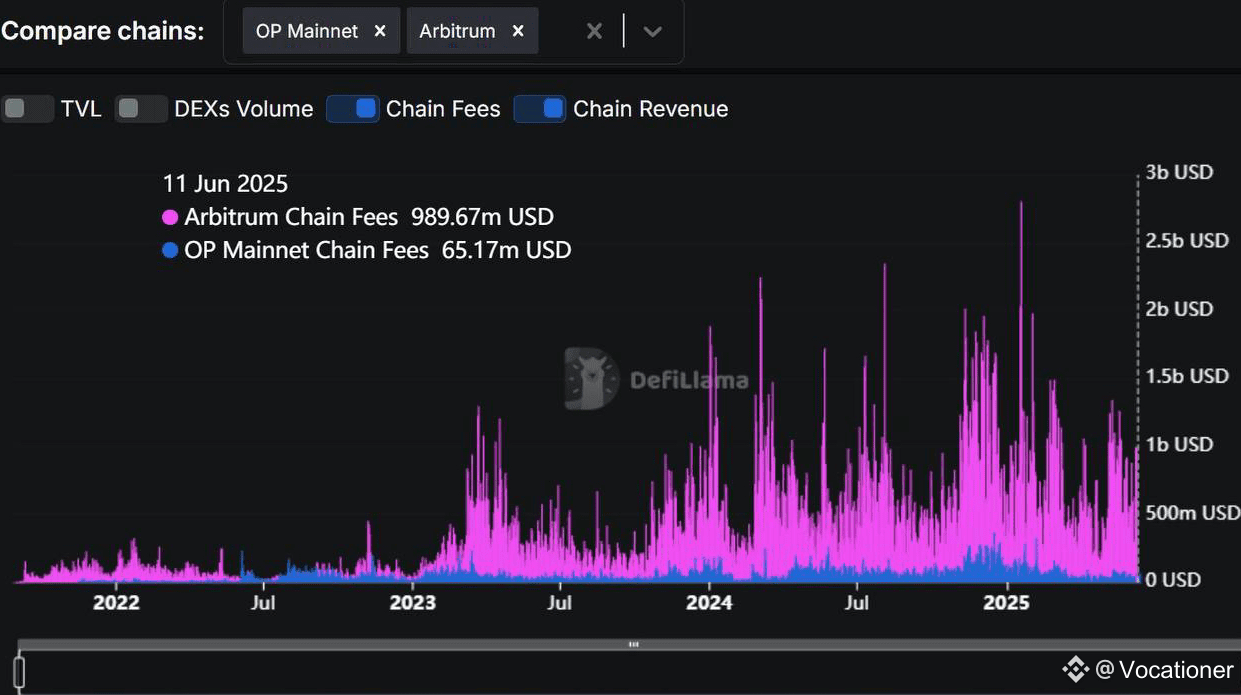
Task: Clear all selected chains with the standalone ×
Action: point(594,30)
